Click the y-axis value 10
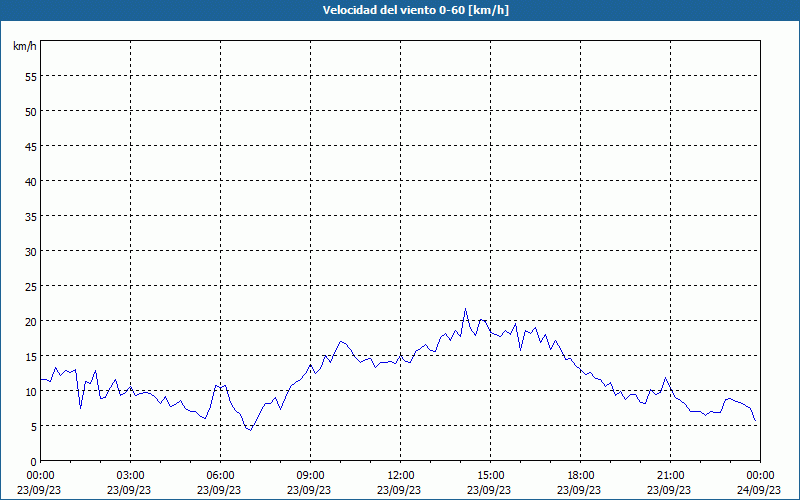The width and height of the screenshot is (800, 500). pyautogui.click(x=31, y=391)
